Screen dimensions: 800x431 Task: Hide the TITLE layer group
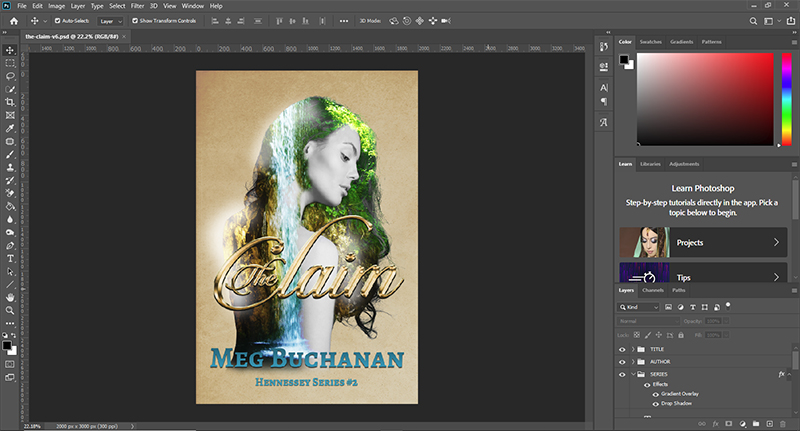(622, 349)
